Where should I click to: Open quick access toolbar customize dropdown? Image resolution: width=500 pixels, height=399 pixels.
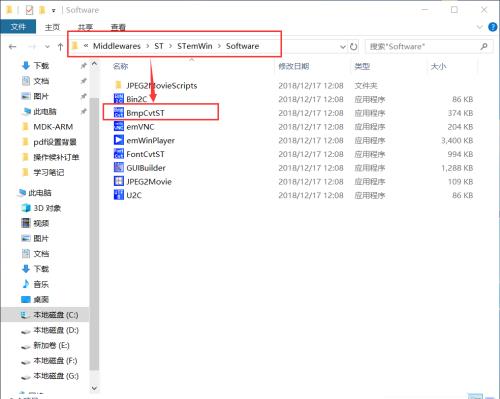click(x=53, y=11)
